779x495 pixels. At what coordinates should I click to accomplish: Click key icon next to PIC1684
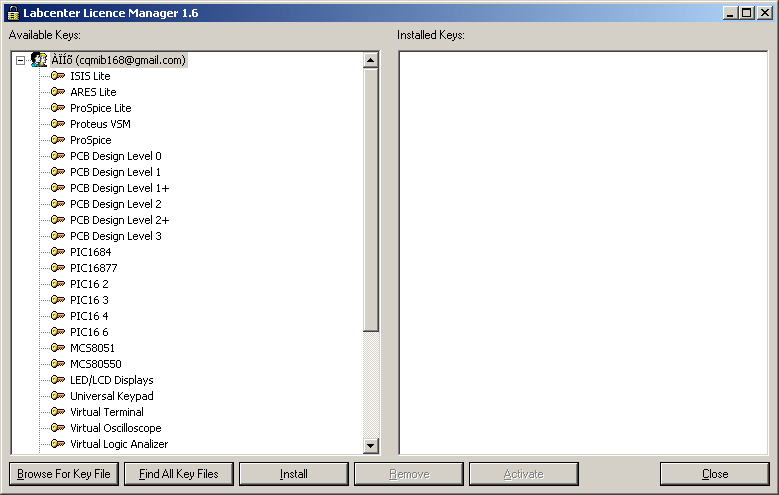pyautogui.click(x=58, y=252)
